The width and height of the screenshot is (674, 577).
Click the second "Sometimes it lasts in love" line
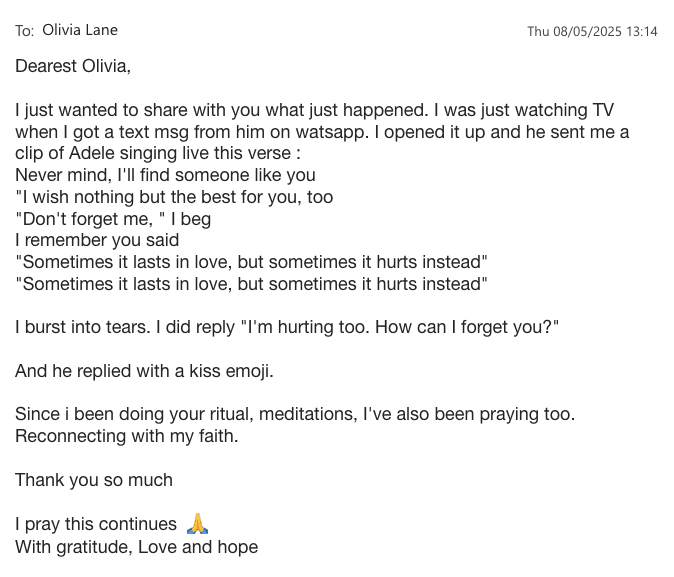251,284
